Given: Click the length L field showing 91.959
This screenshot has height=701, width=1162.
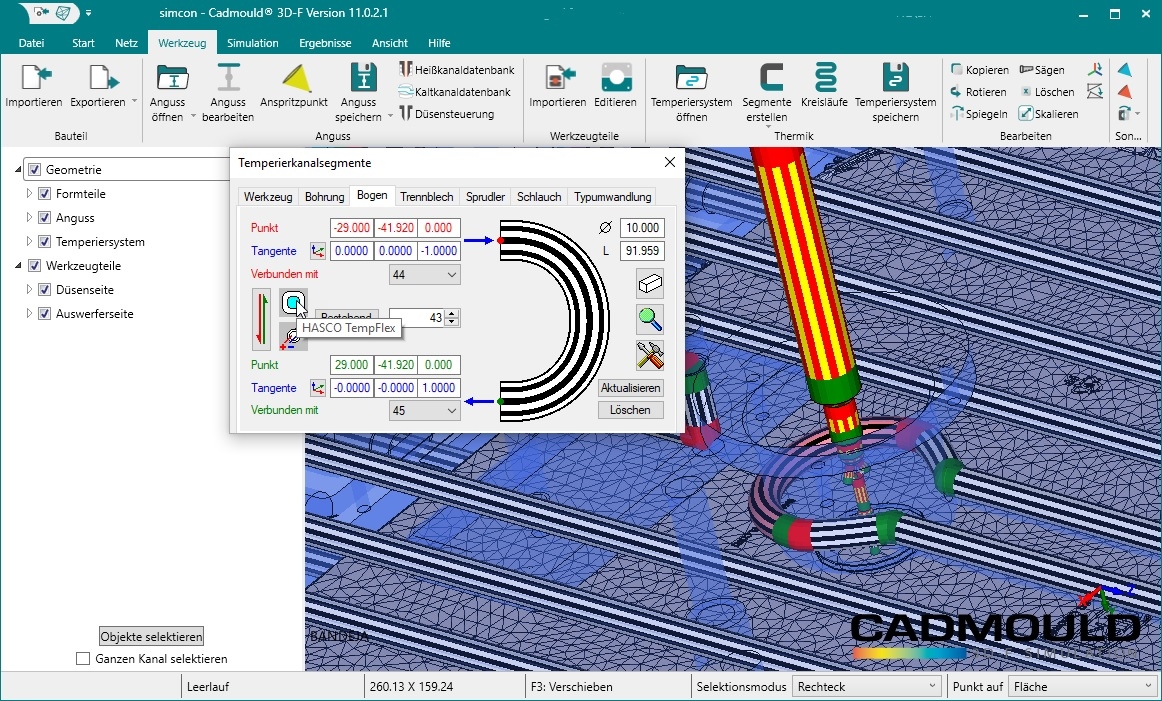Looking at the screenshot, I should point(642,251).
